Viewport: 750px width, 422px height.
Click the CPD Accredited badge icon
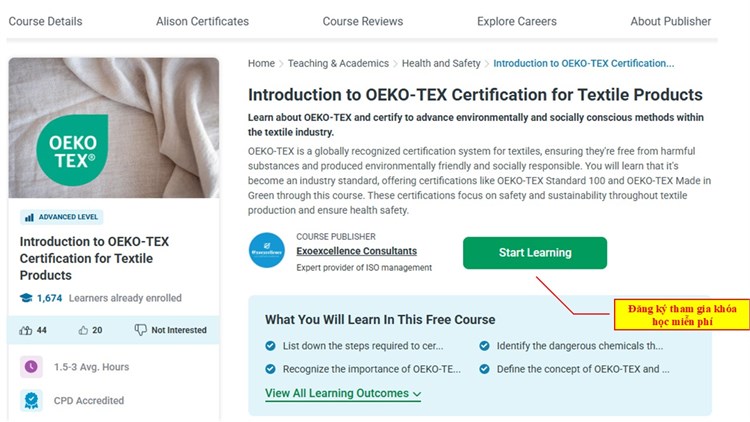pos(31,401)
